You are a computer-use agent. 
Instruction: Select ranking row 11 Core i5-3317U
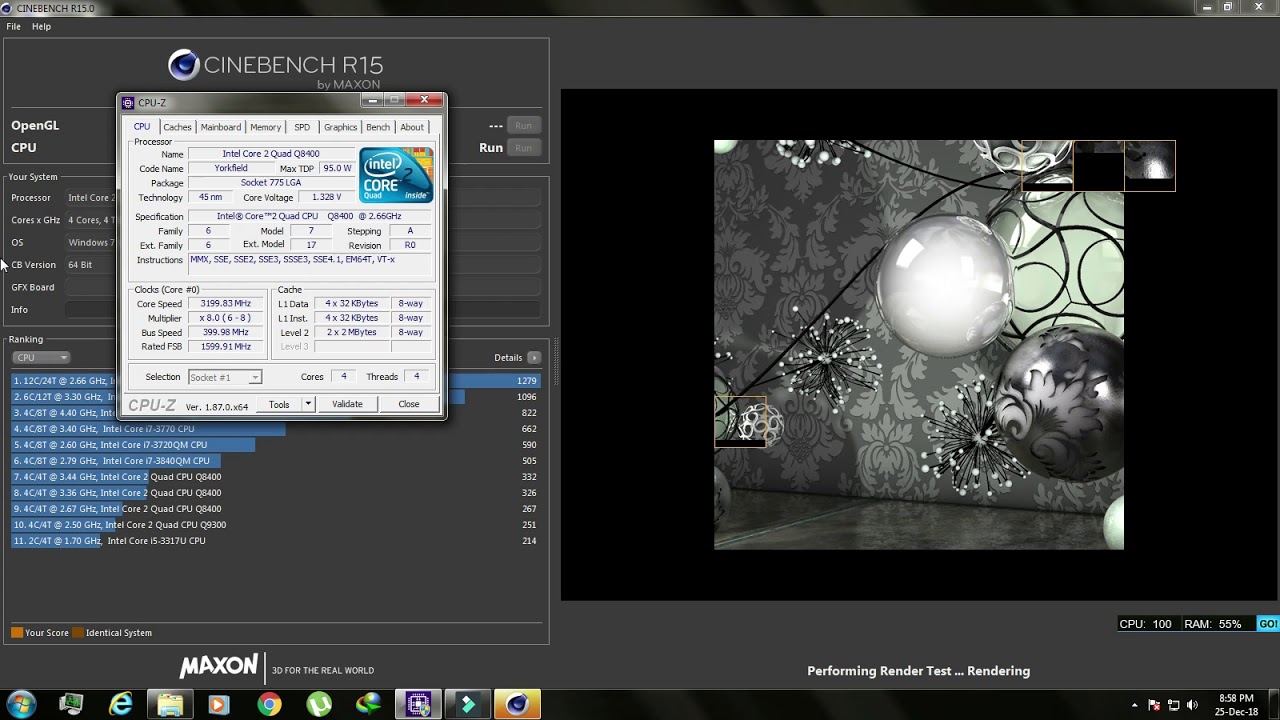pyautogui.click(x=277, y=541)
